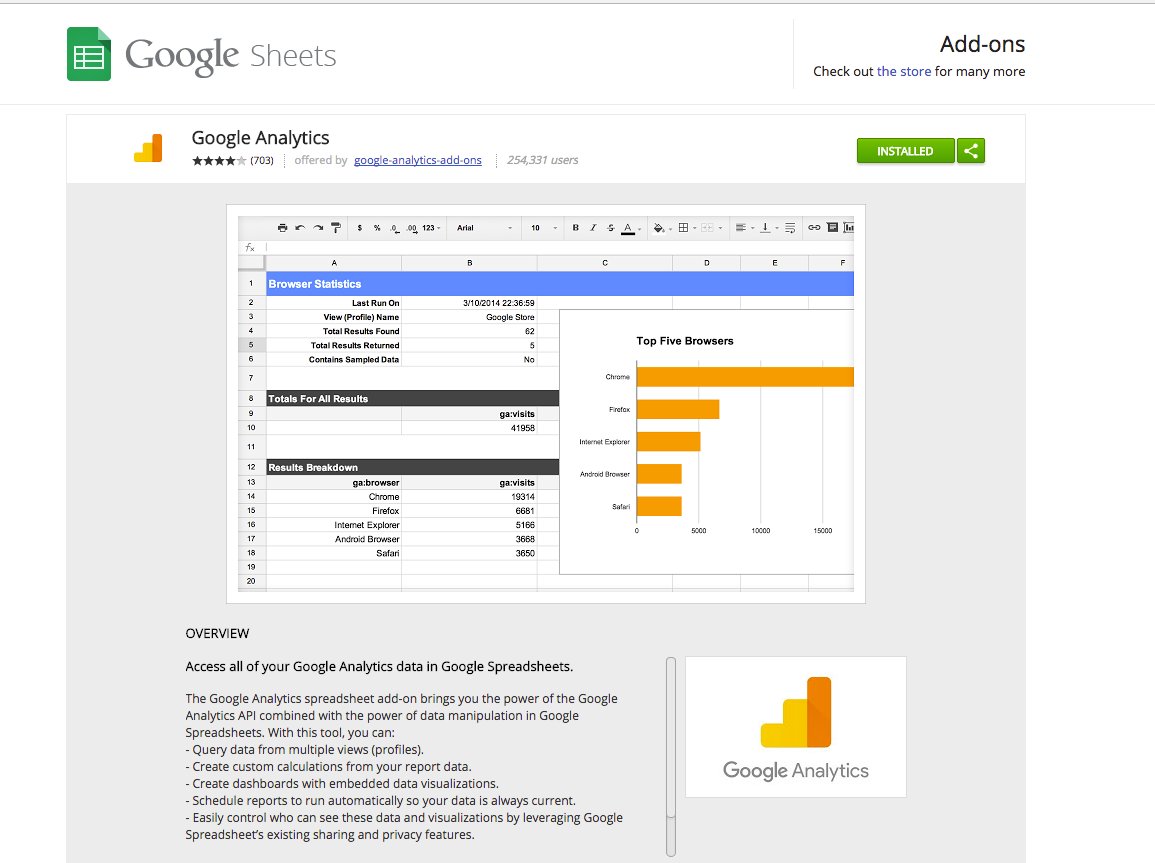Open the horizontal align icon
This screenshot has height=863, width=1155.
(742, 228)
